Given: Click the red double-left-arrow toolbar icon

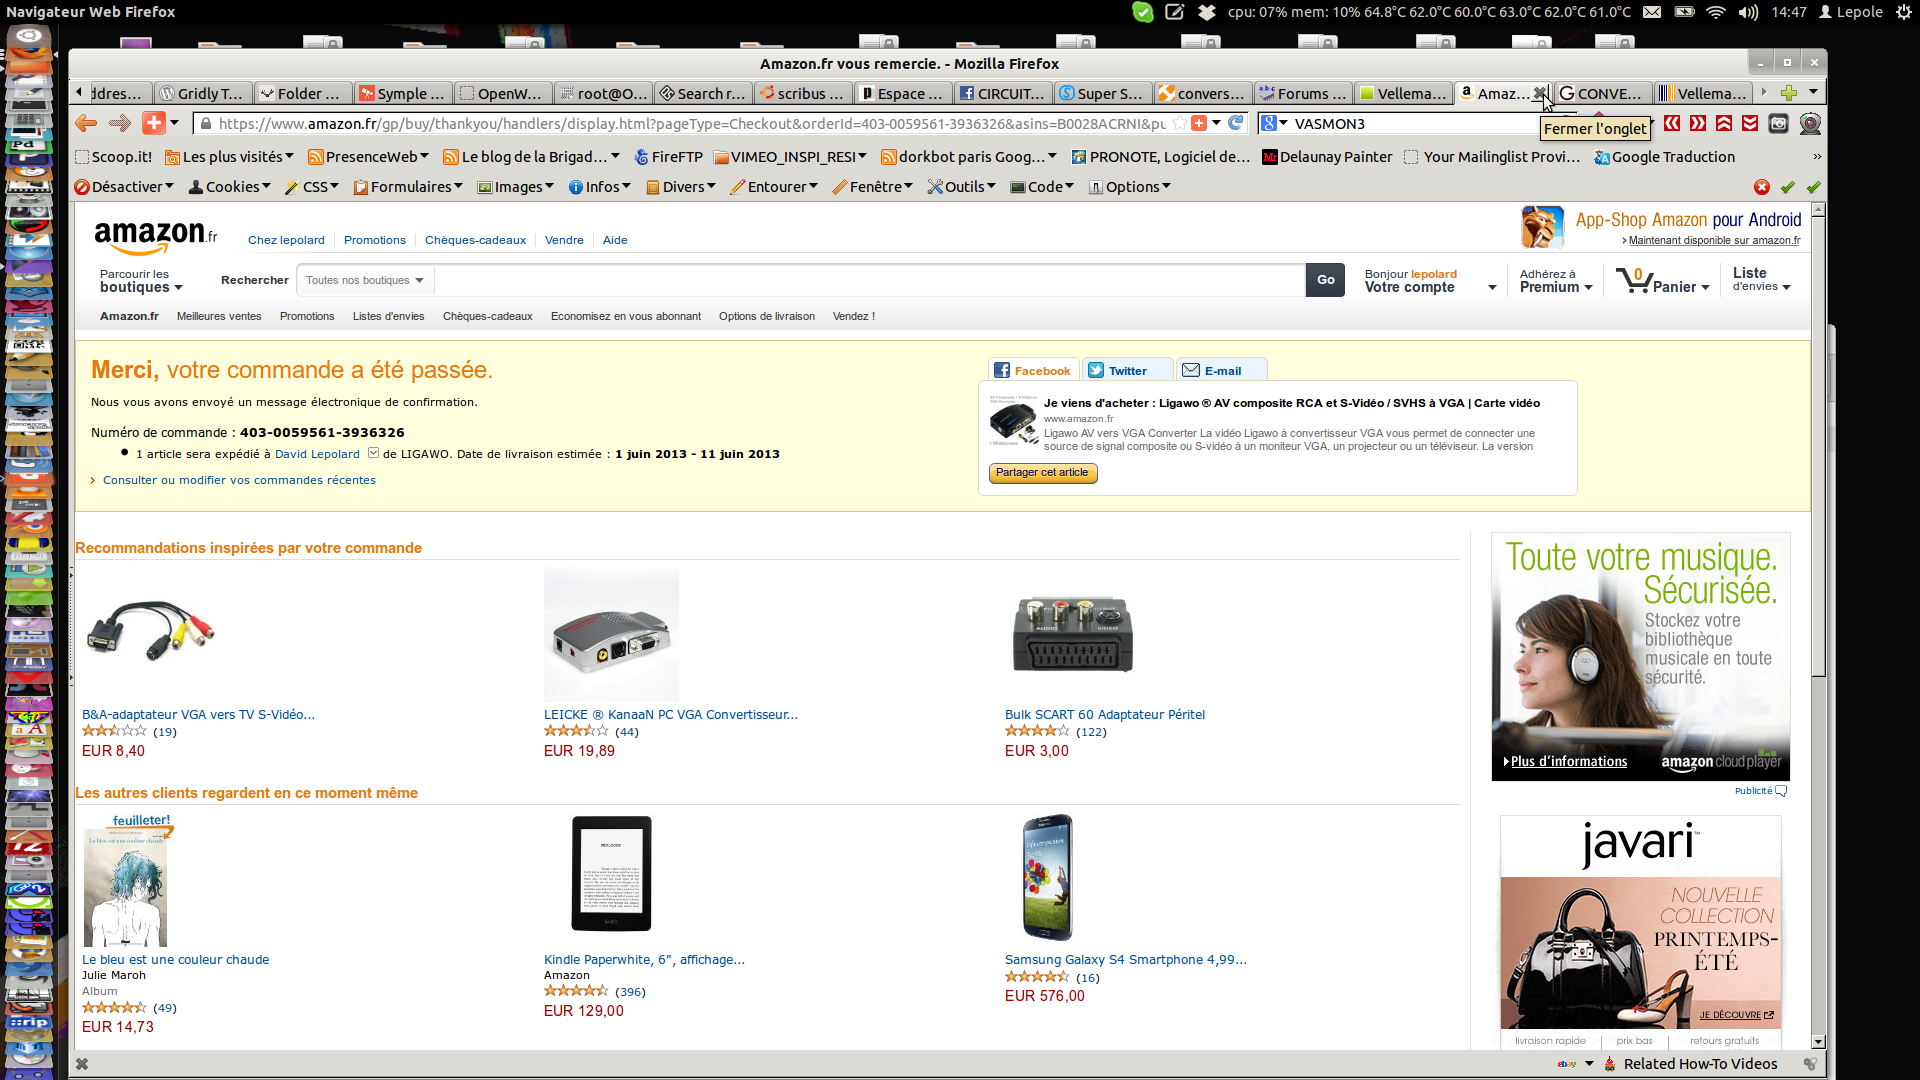Looking at the screenshot, I should 1672,123.
